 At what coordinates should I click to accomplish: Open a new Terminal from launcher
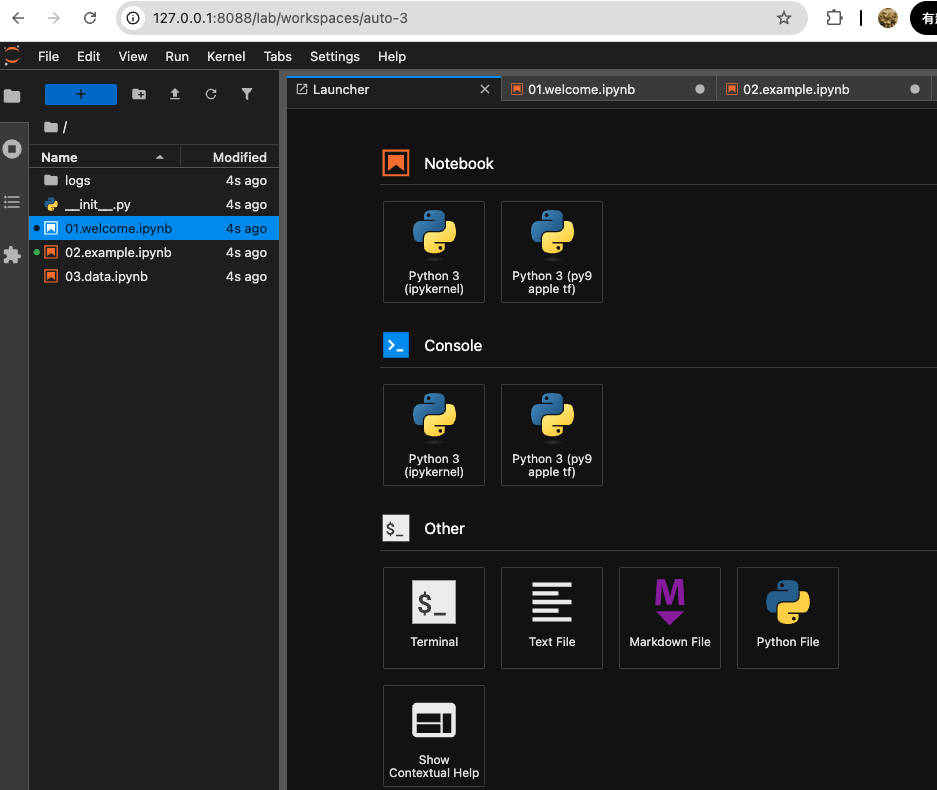pyautogui.click(x=434, y=617)
